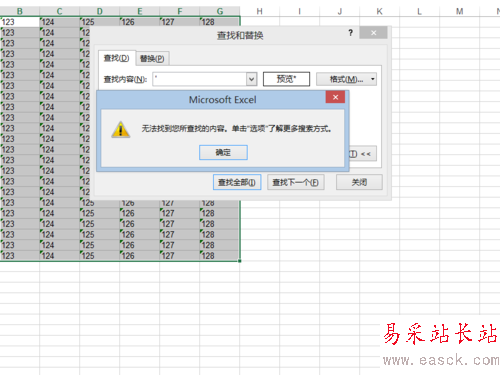Select column E header
Image resolution: width=500 pixels, height=375 pixels.
[x=139, y=11]
